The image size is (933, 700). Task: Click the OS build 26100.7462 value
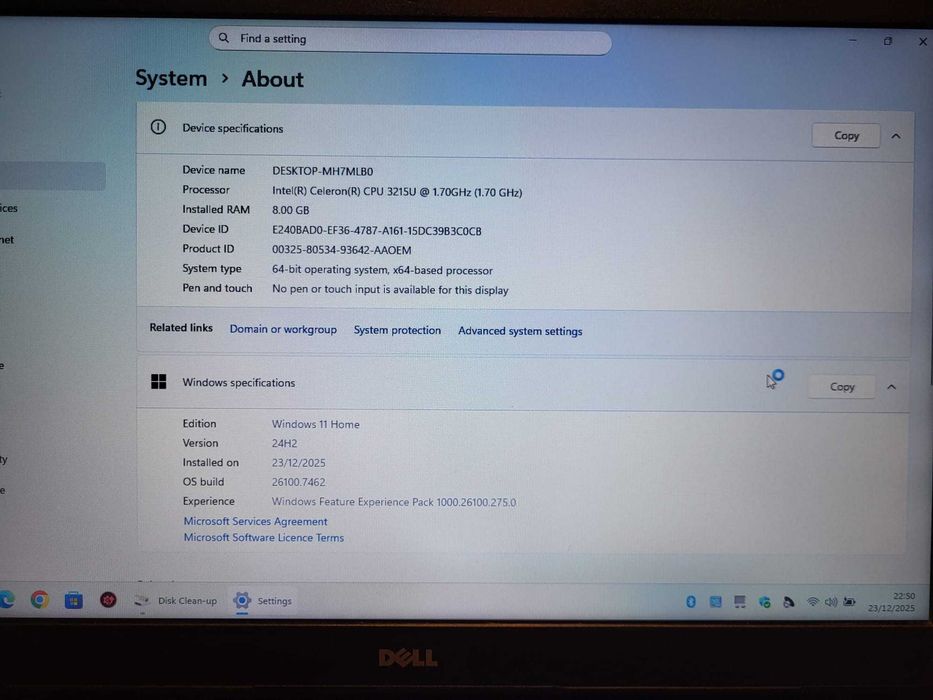[x=299, y=482]
